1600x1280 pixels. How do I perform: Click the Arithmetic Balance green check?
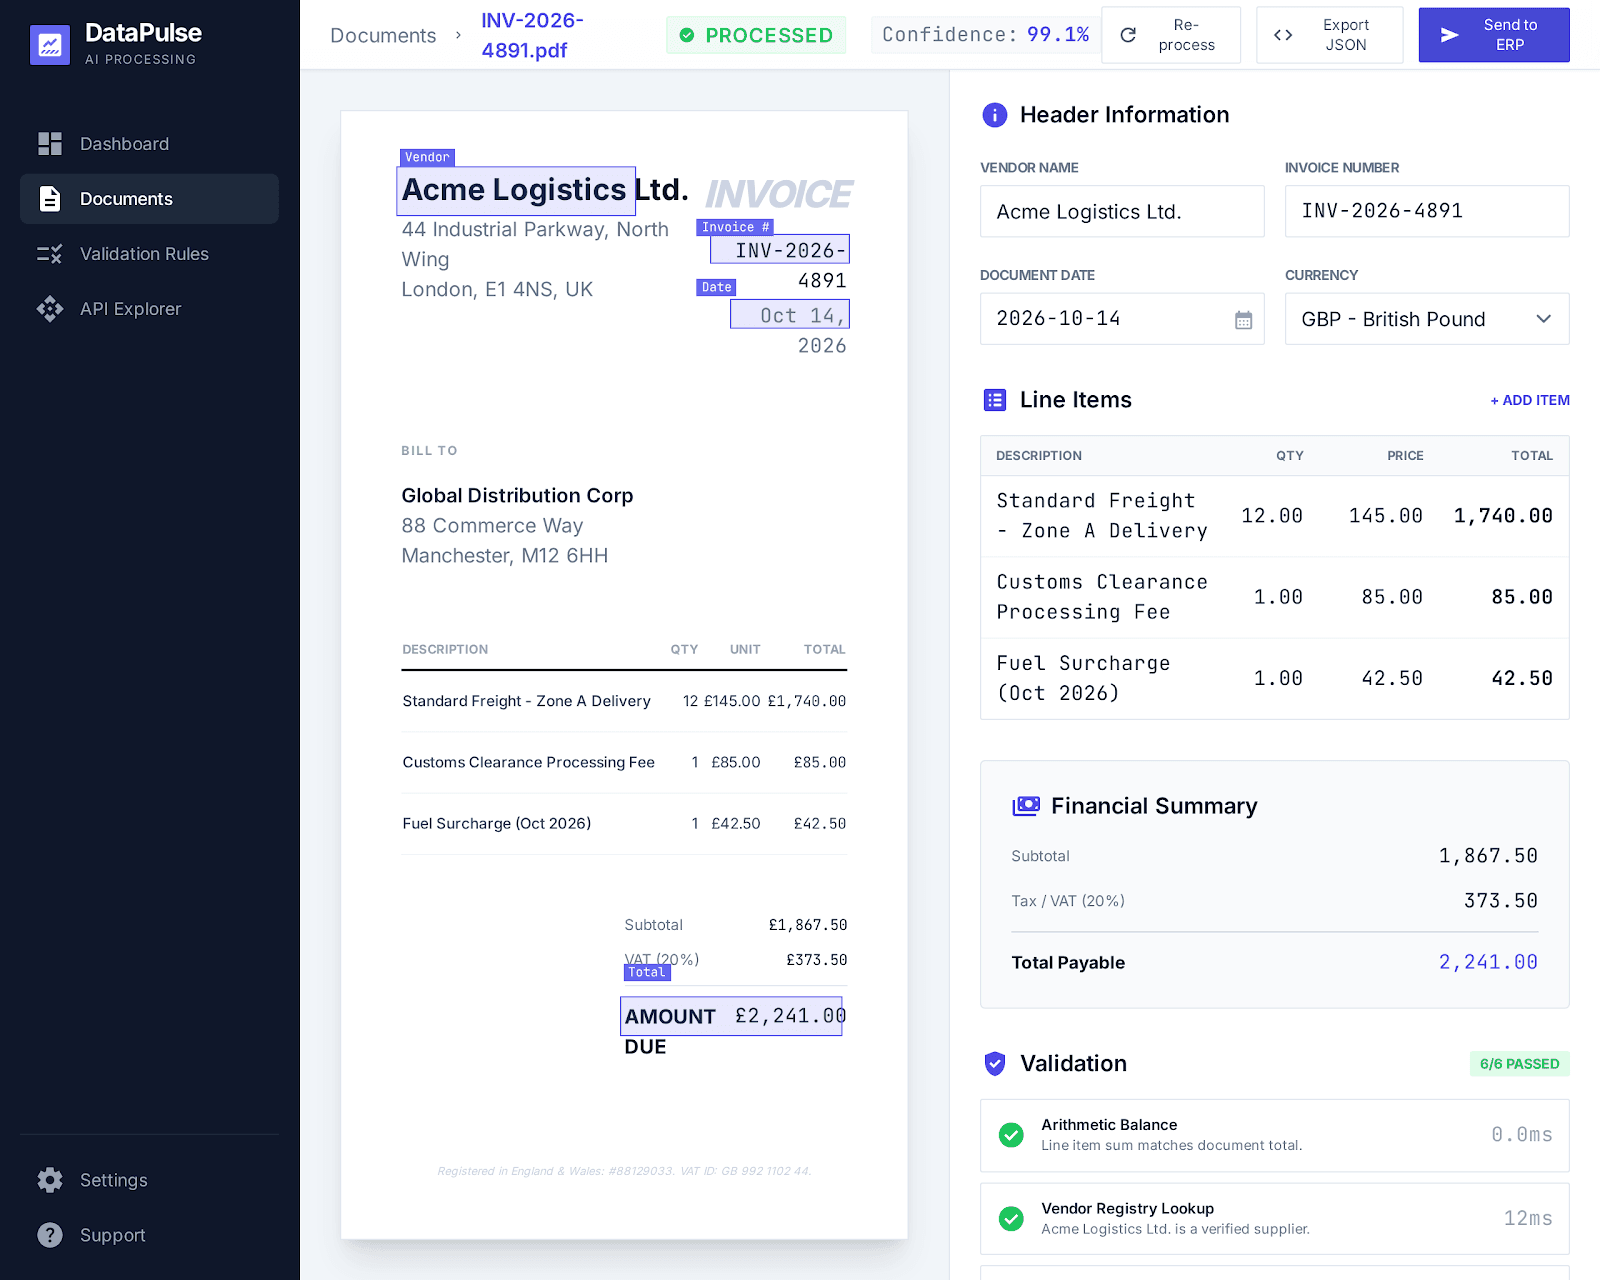(x=1011, y=1135)
